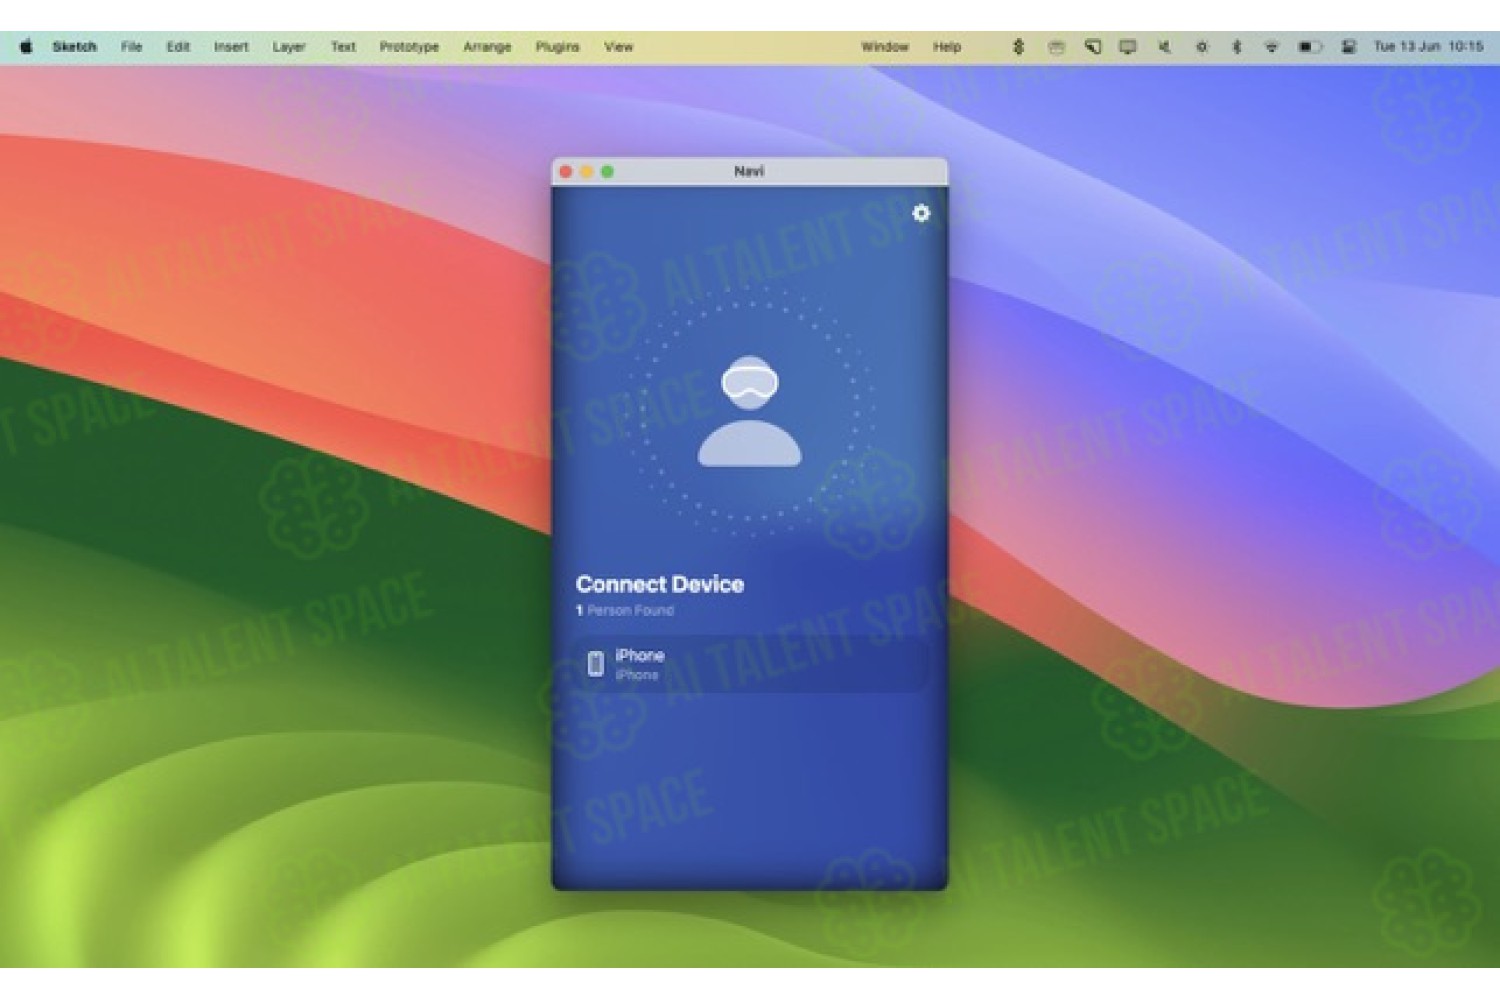Image resolution: width=1500 pixels, height=1000 pixels.
Task: Check the battery status icon
Action: tap(1310, 46)
